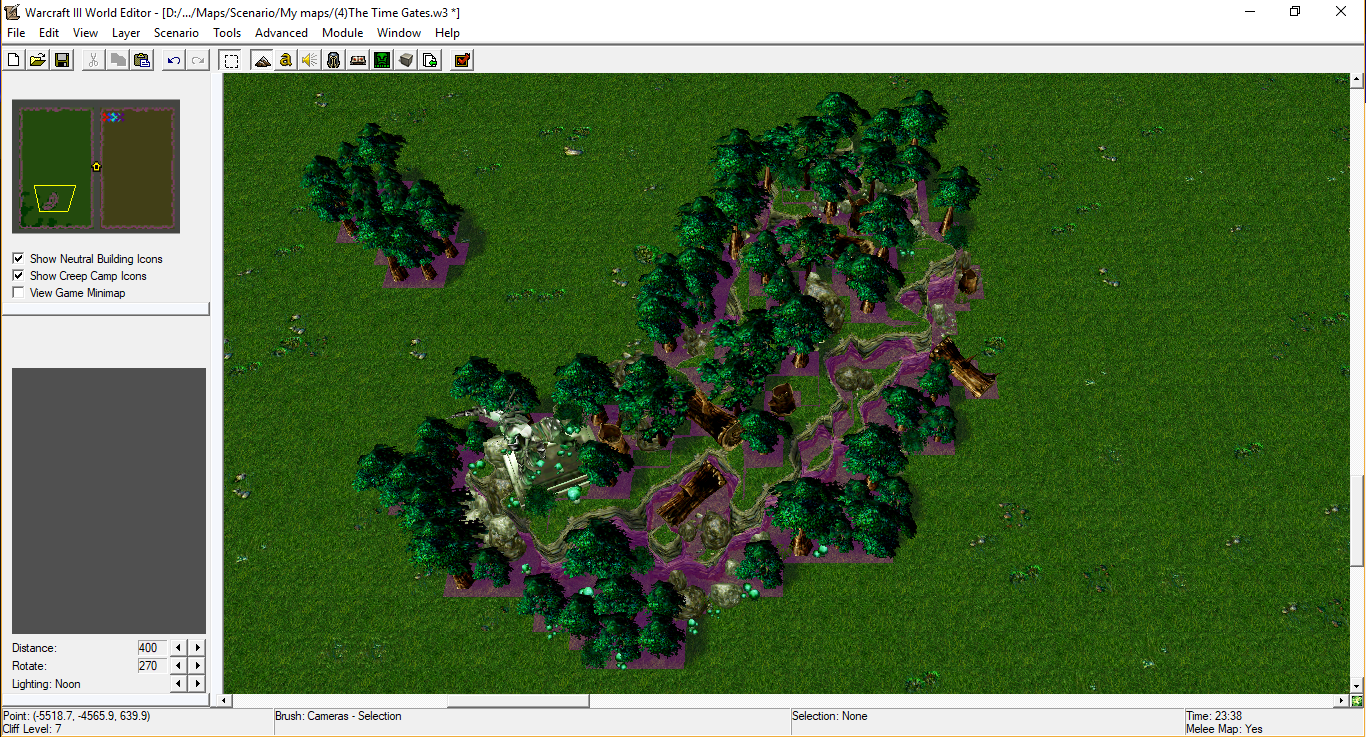Click the Melee Map: Yes status text
Image resolution: width=1366 pixels, height=737 pixels.
(1224, 729)
